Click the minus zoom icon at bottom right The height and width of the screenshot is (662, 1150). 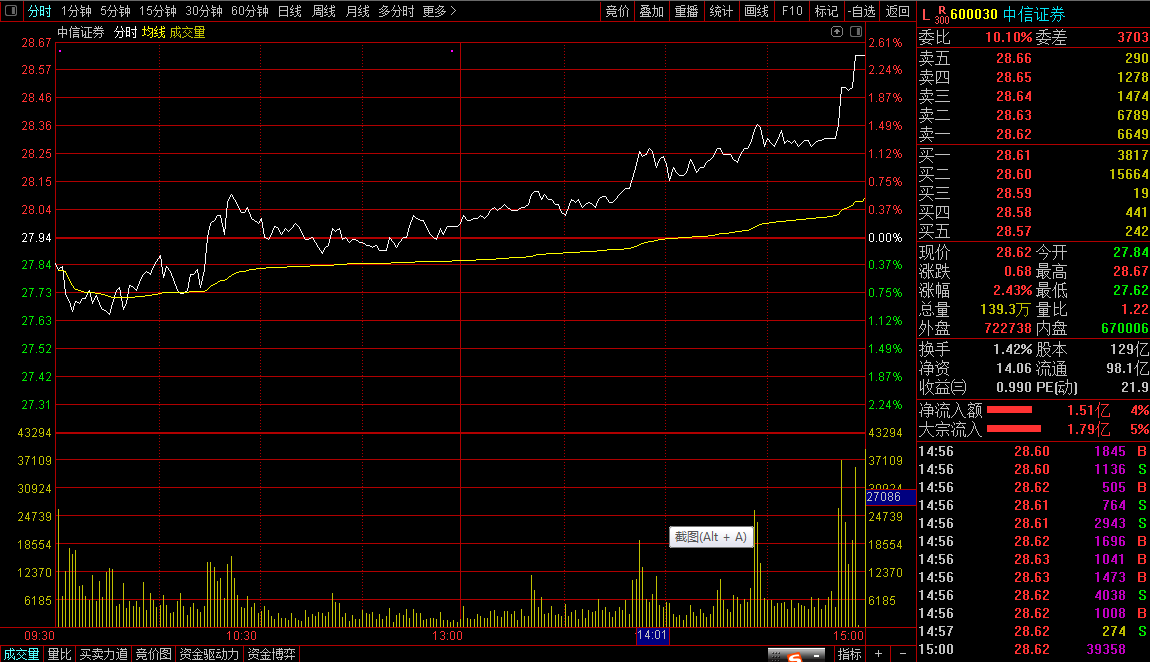(903, 653)
